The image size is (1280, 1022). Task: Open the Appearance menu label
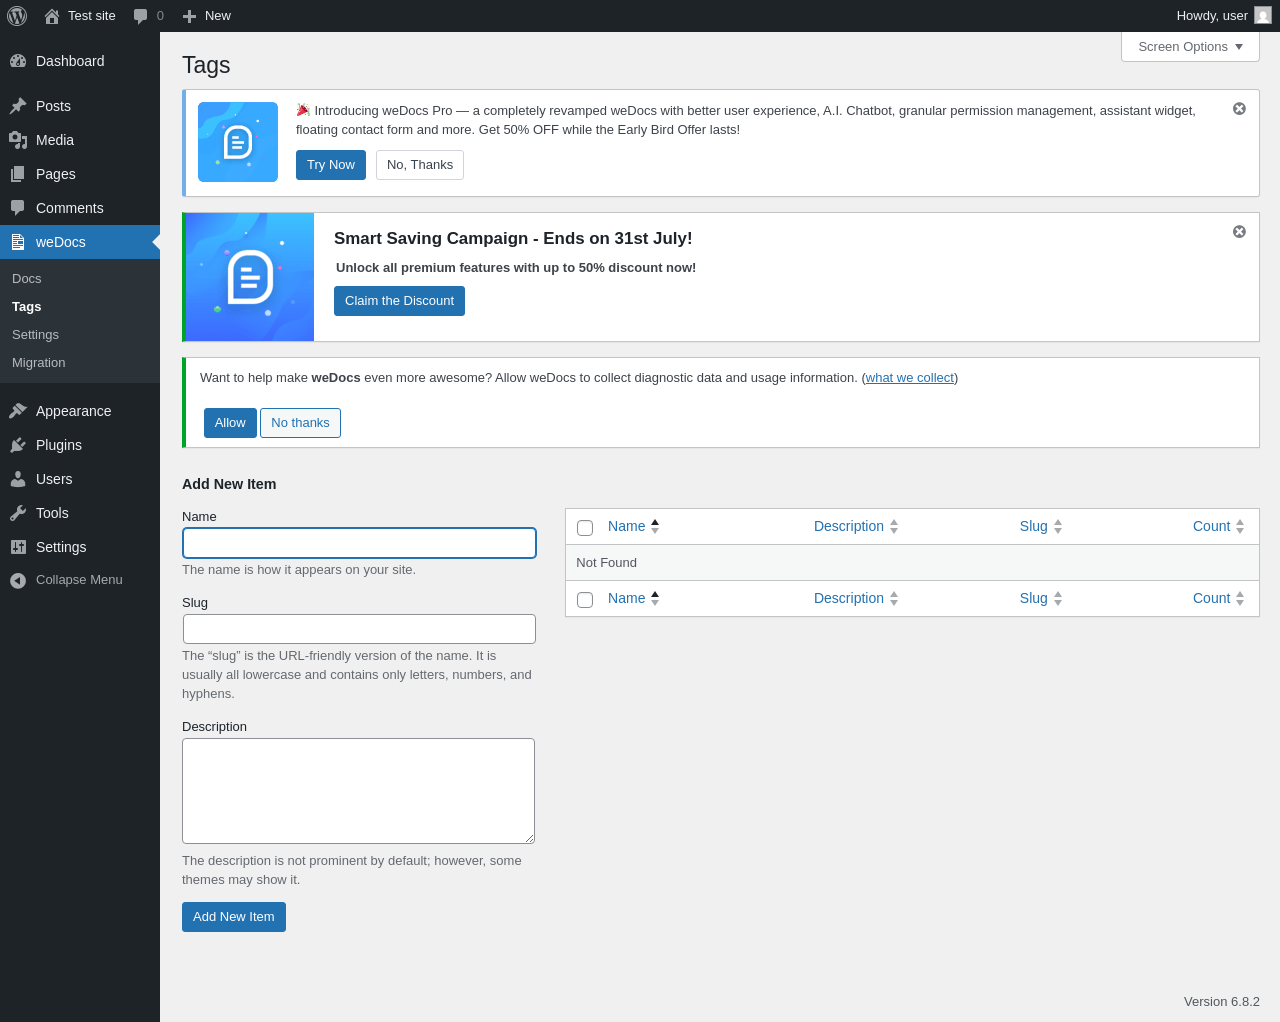pyautogui.click(x=73, y=411)
